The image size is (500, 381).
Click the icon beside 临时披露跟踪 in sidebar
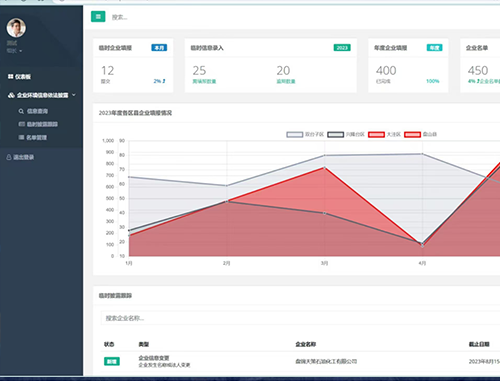(21, 124)
